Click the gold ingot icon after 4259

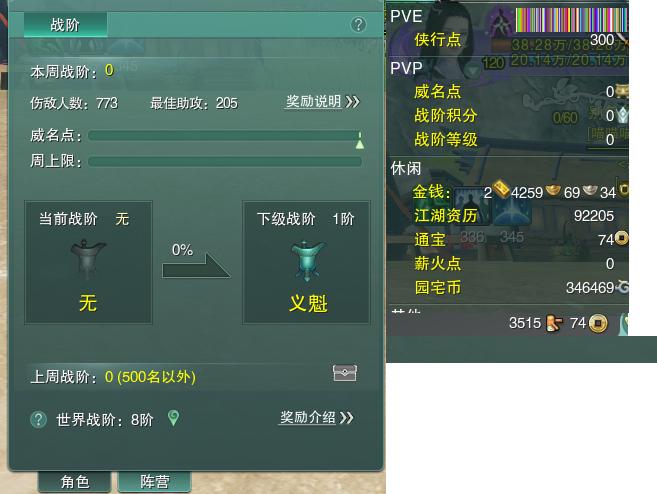click(x=553, y=190)
